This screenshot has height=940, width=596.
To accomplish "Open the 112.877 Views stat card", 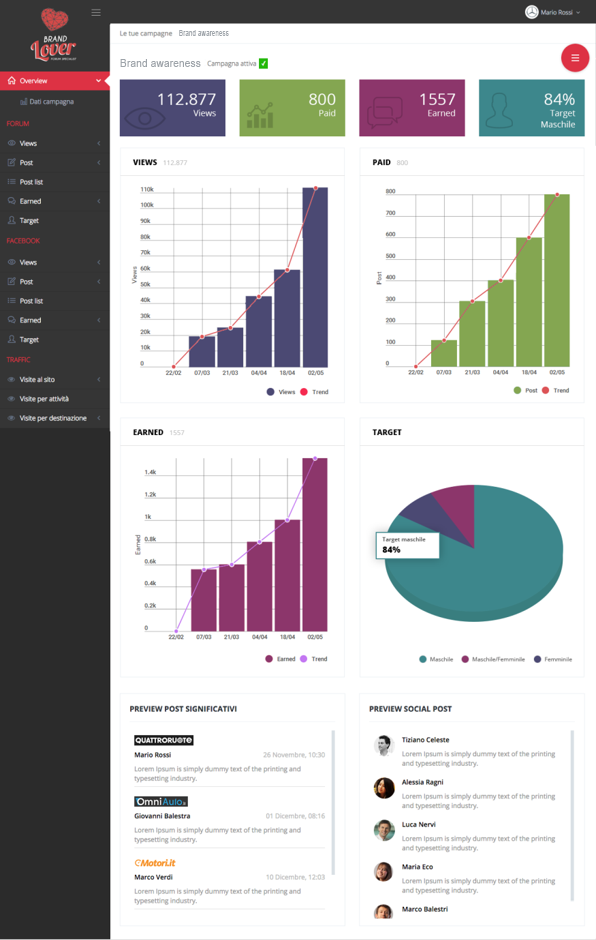I will [173, 108].
